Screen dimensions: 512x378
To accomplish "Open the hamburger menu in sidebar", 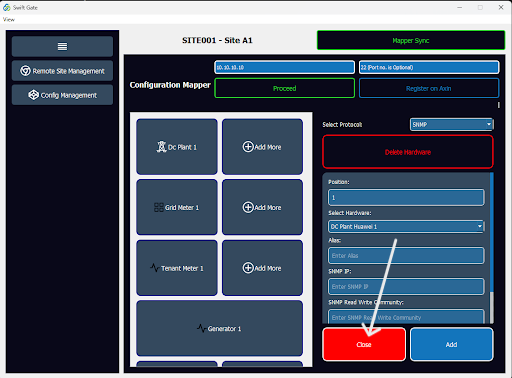I will [x=62, y=46].
